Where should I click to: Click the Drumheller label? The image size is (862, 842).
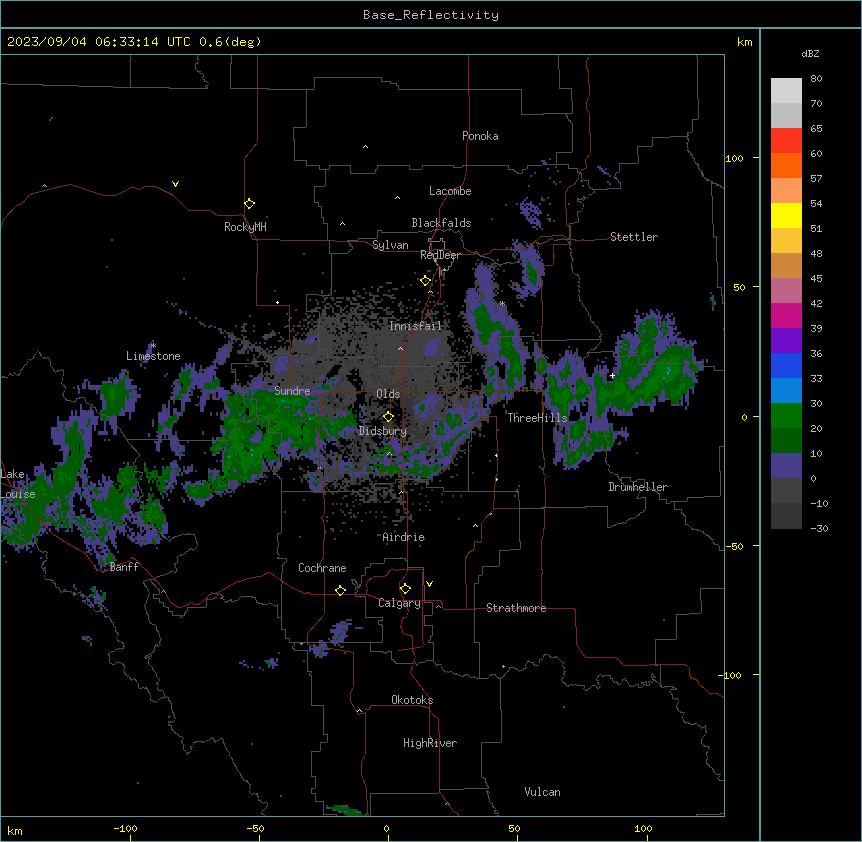pos(638,487)
